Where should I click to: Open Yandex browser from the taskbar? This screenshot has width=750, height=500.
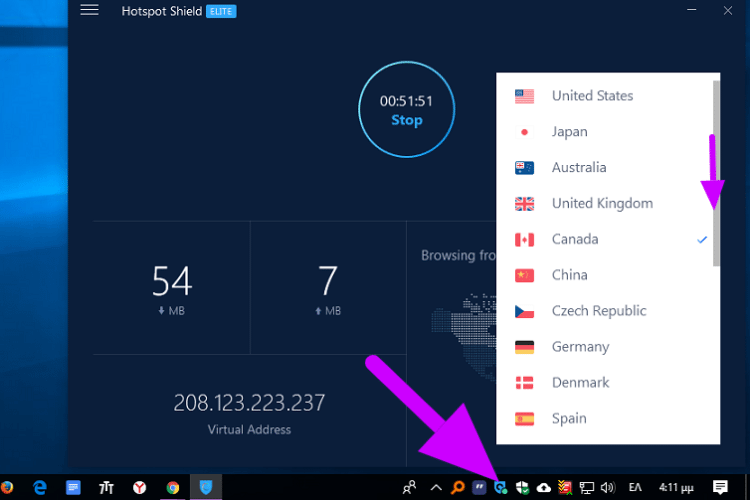click(x=139, y=488)
